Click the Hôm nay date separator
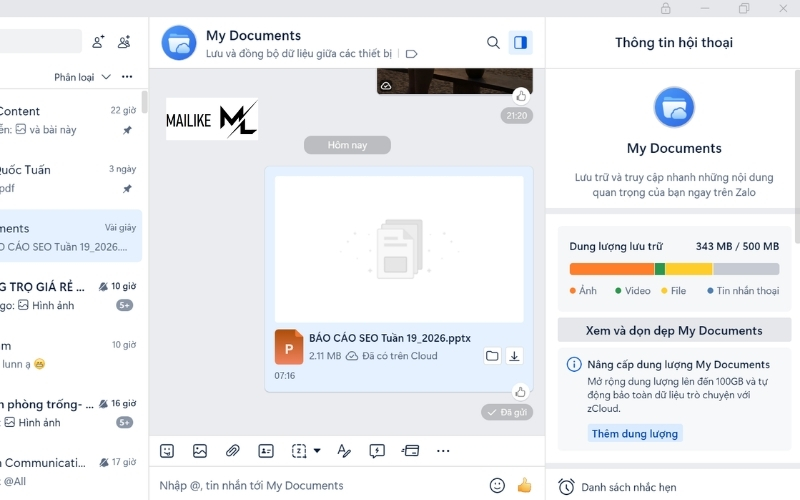 click(x=347, y=145)
